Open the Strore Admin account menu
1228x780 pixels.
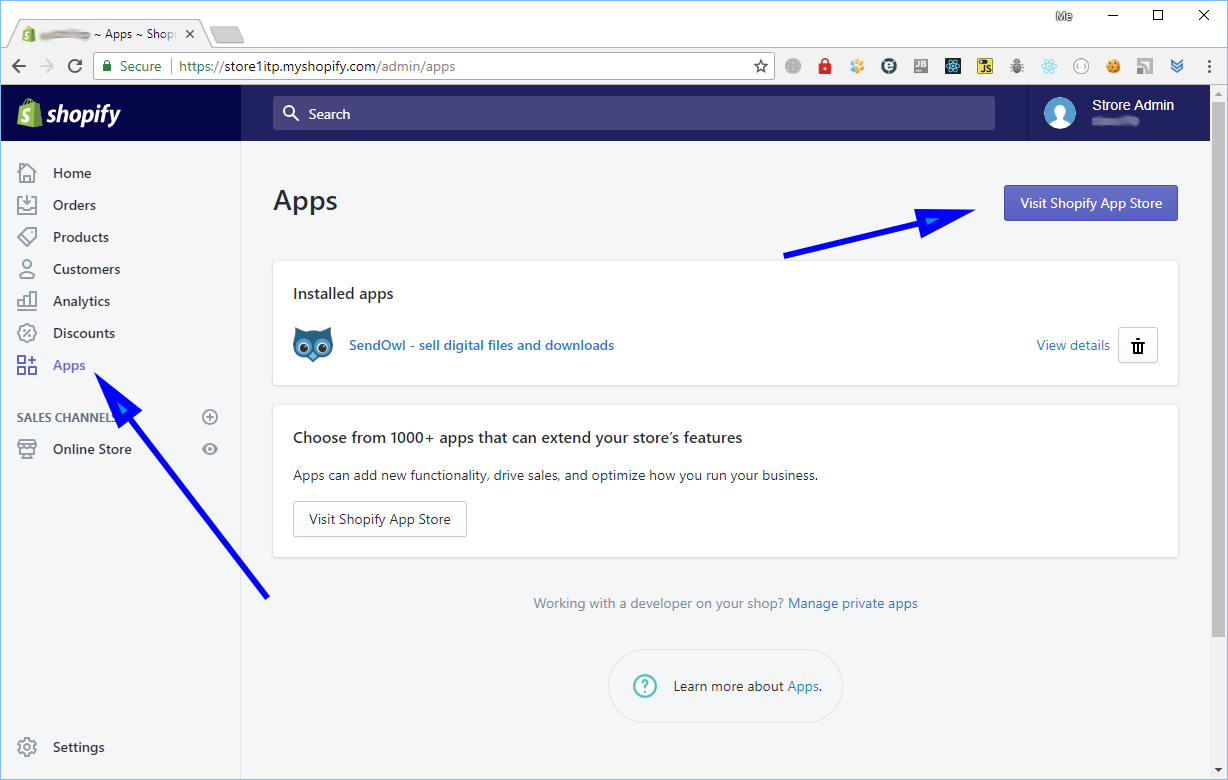point(1119,113)
